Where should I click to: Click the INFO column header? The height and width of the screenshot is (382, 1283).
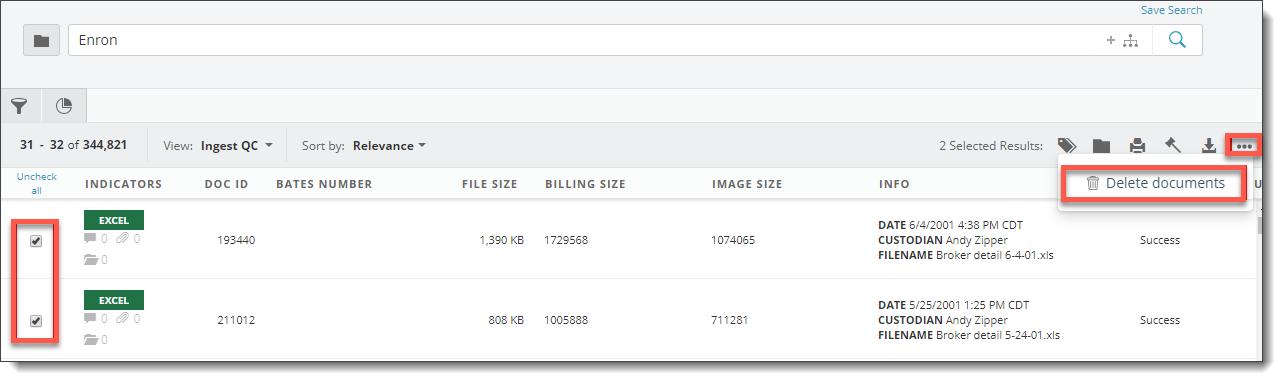894,184
